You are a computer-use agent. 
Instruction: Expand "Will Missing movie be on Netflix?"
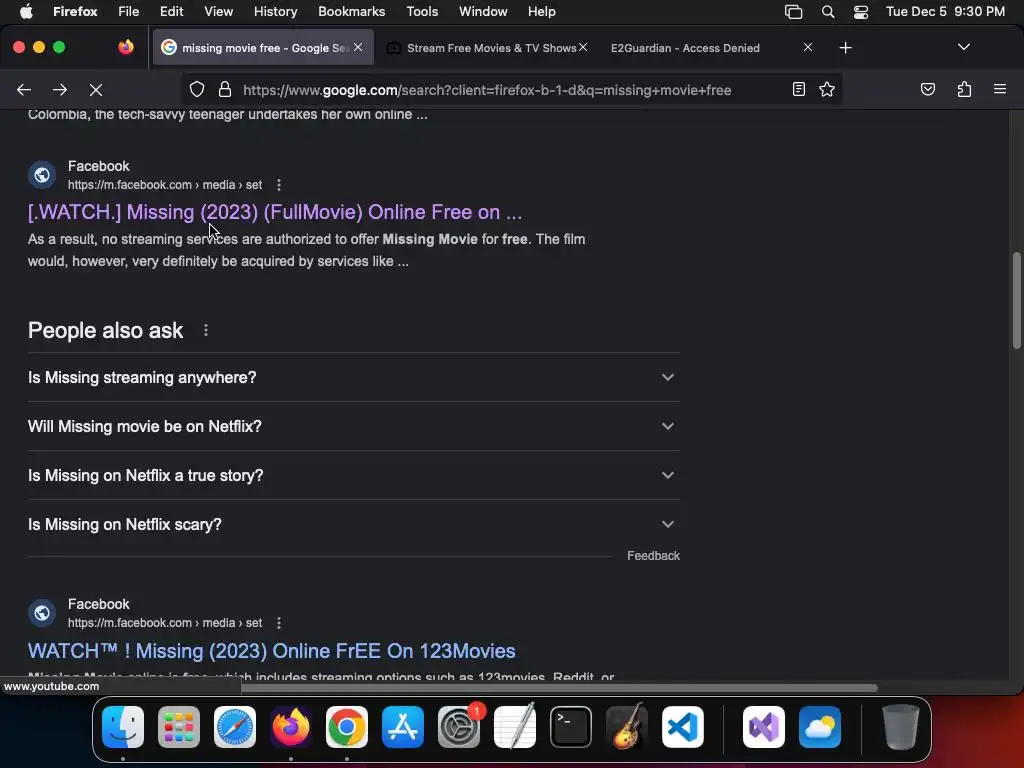click(353, 426)
